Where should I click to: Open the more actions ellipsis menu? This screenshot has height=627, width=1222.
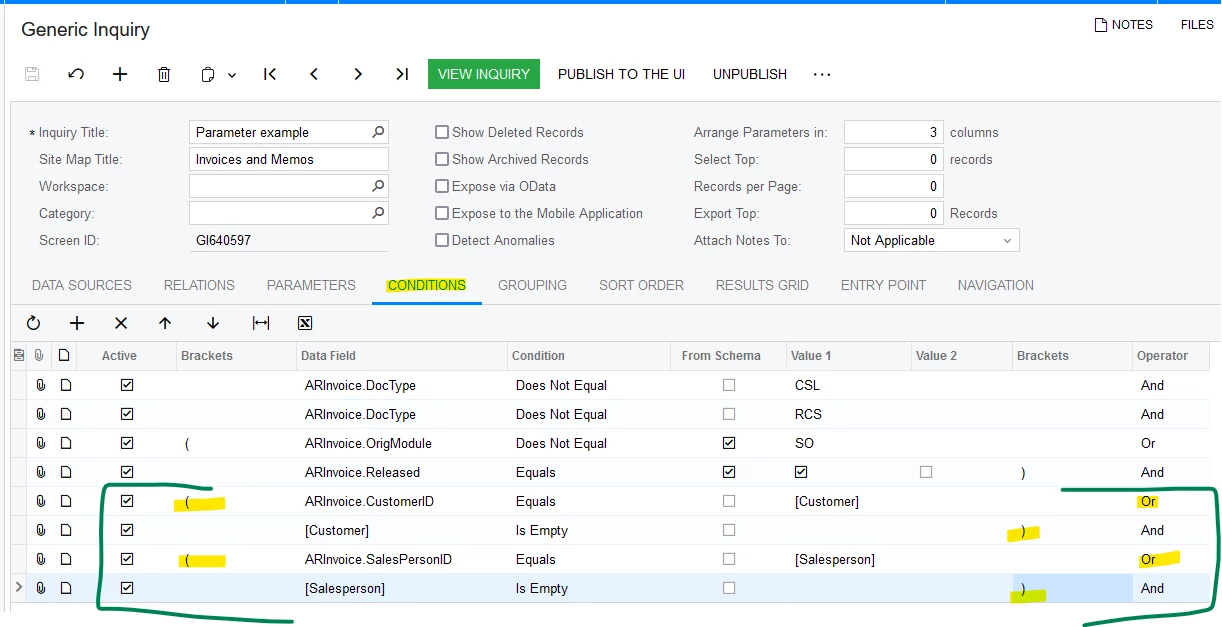click(x=822, y=74)
